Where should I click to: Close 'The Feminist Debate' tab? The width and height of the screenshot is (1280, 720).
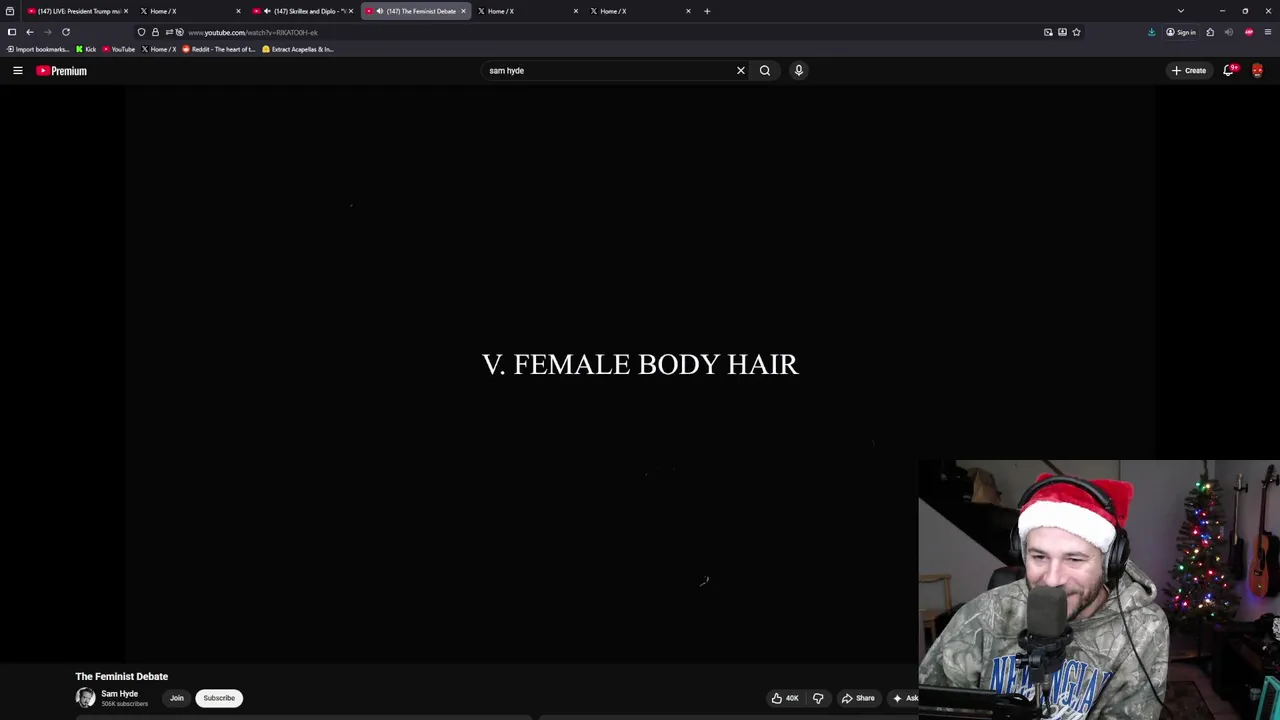[x=463, y=11]
